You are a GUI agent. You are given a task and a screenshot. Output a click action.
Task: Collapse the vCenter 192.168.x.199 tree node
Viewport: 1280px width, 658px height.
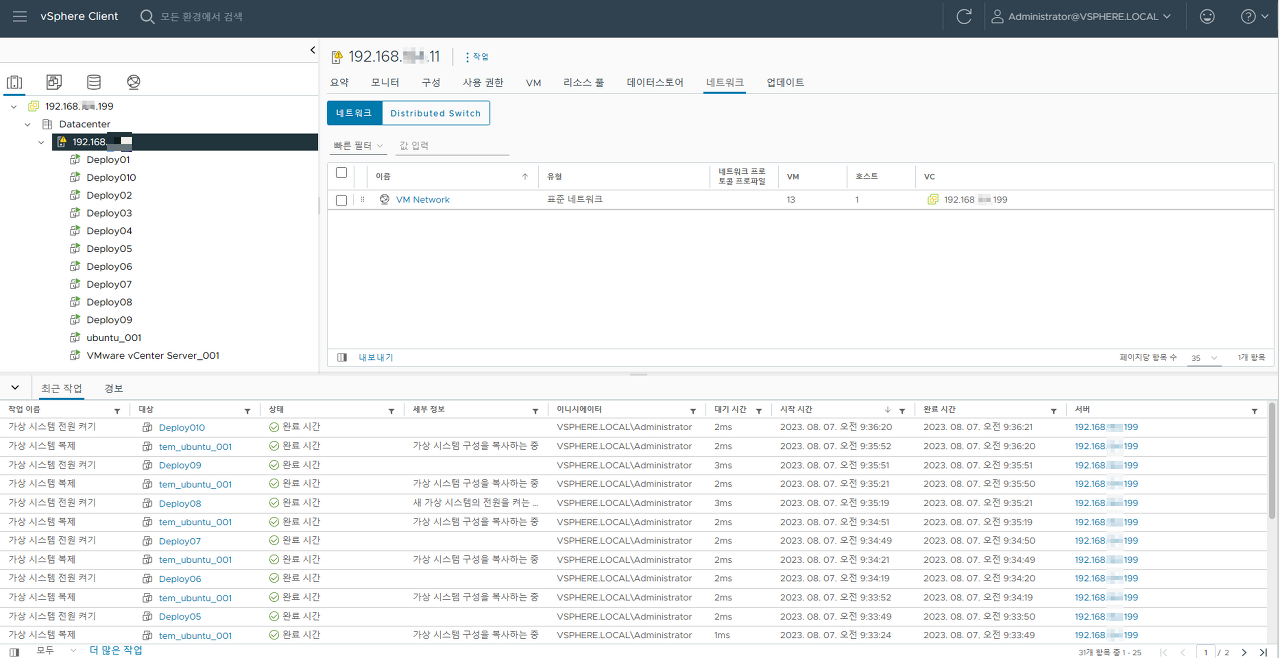point(14,106)
